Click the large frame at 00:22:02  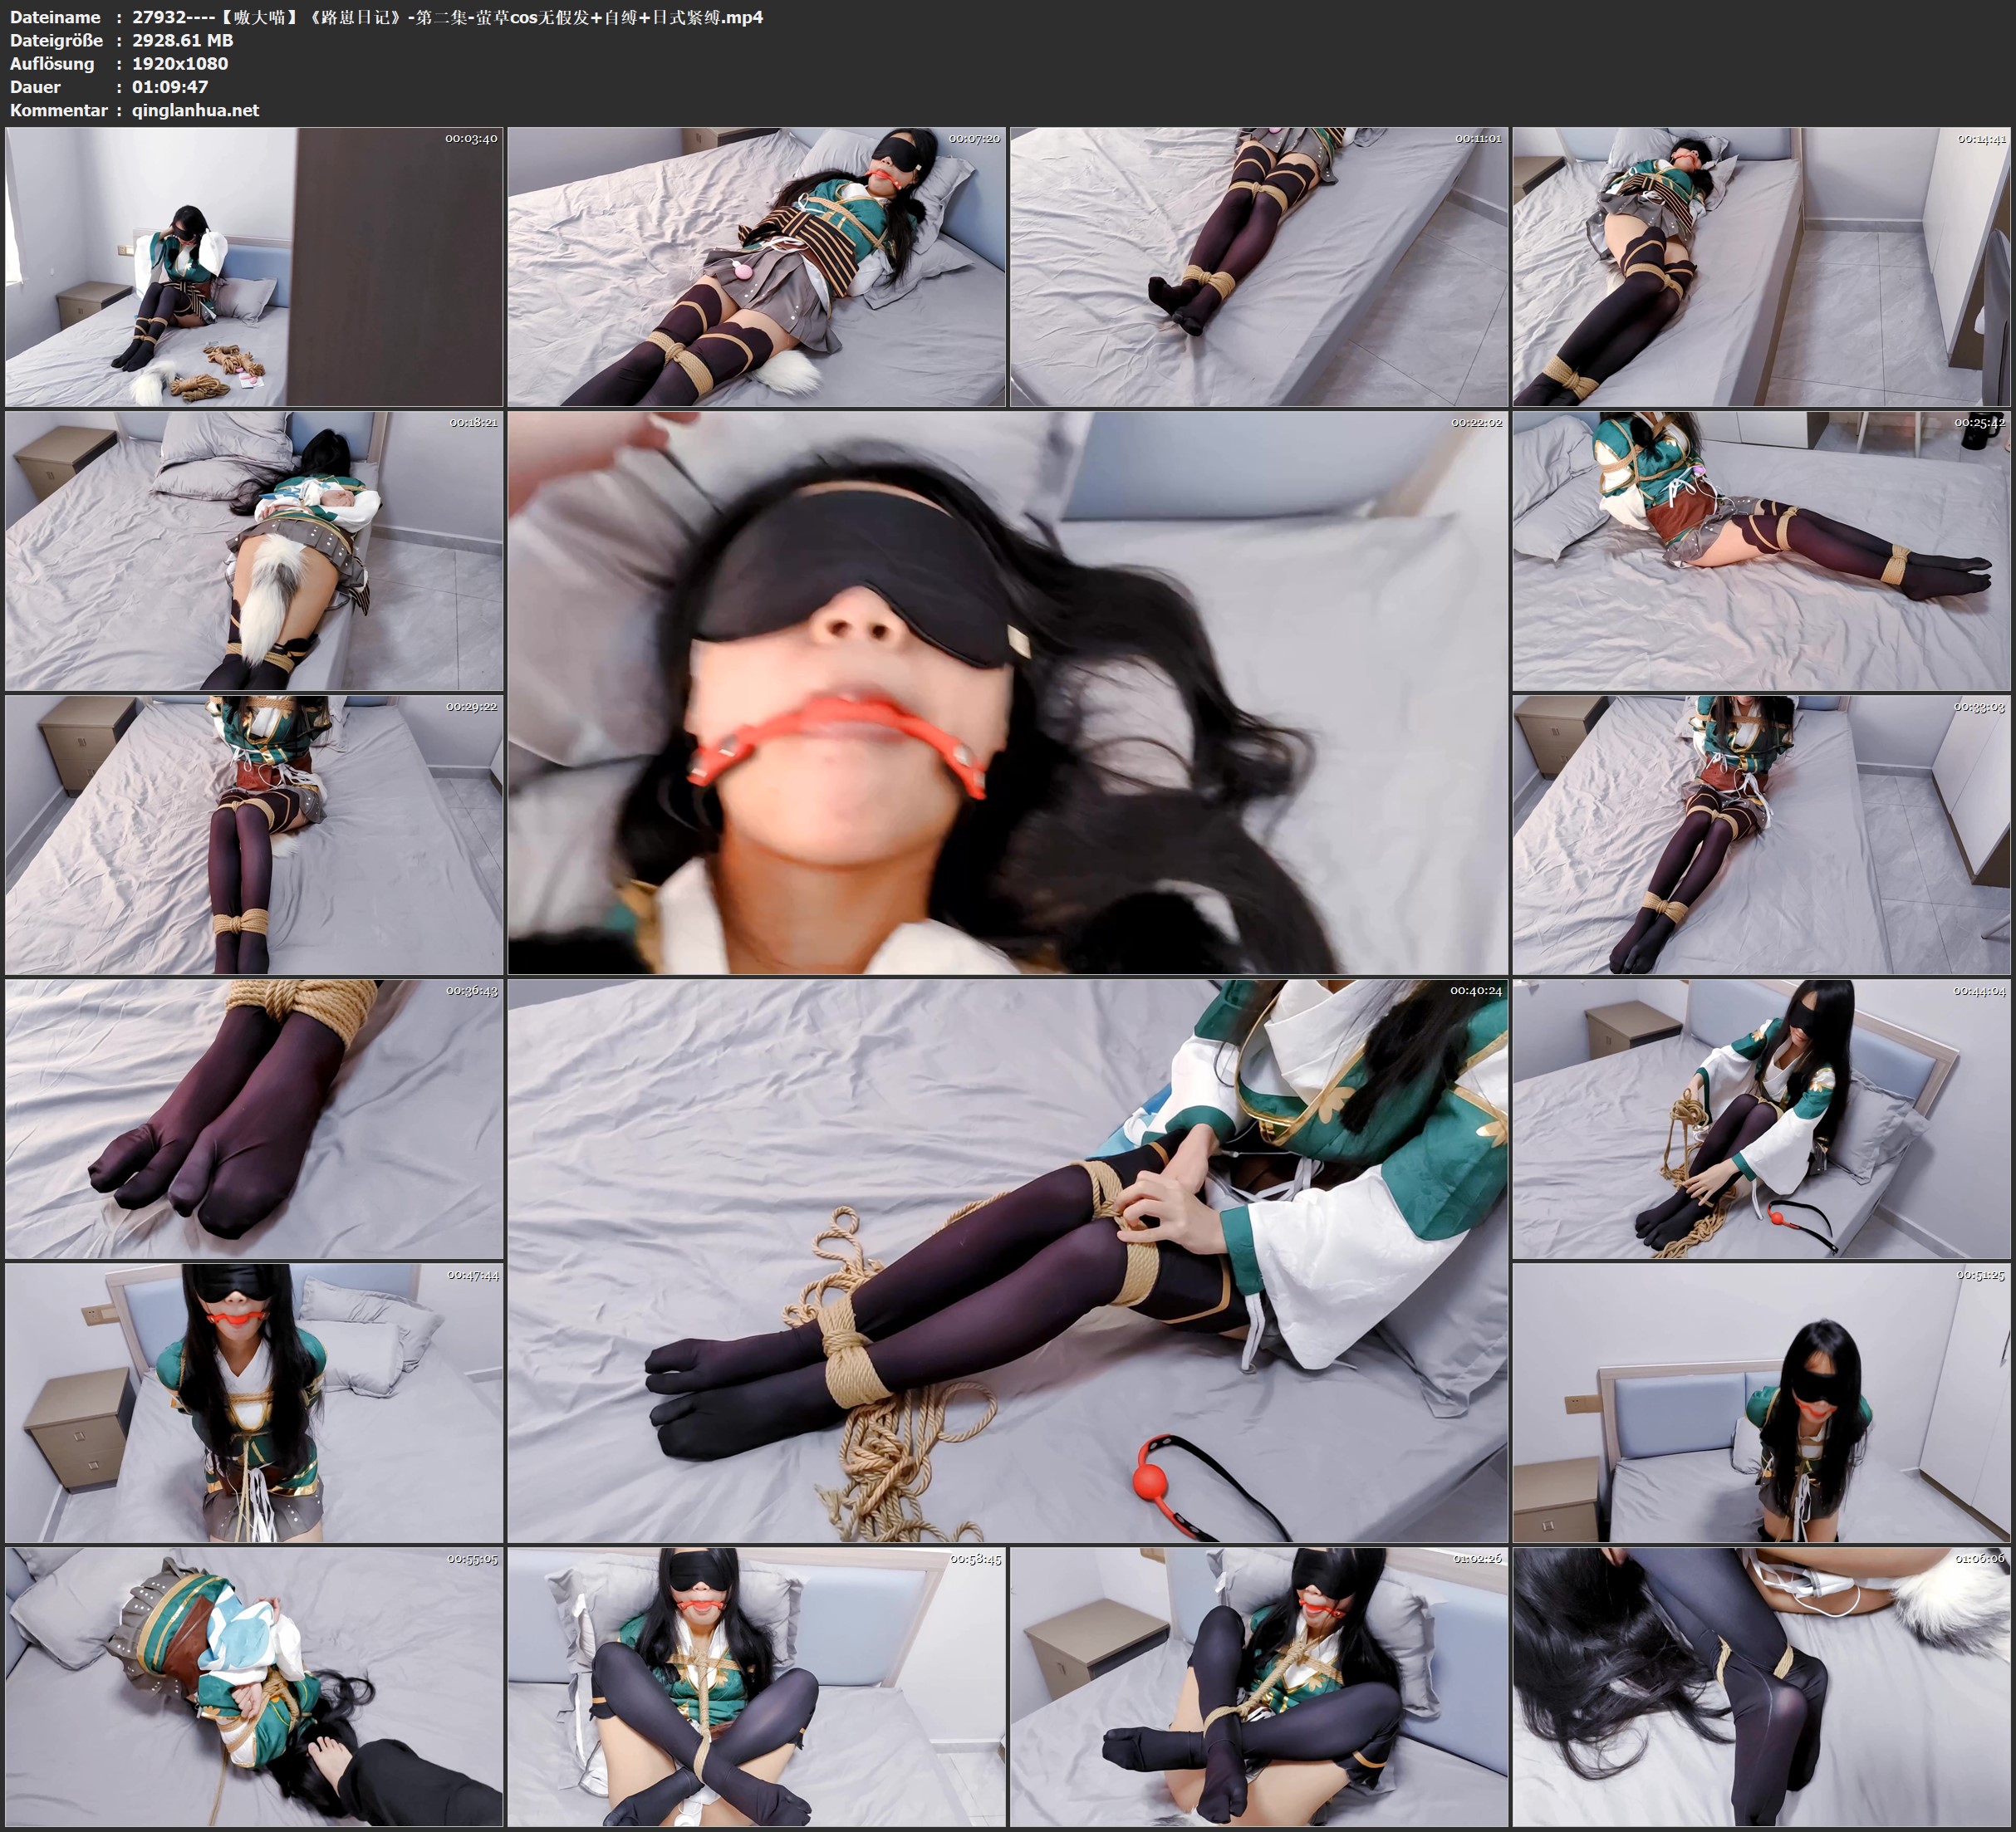tap(1007, 692)
